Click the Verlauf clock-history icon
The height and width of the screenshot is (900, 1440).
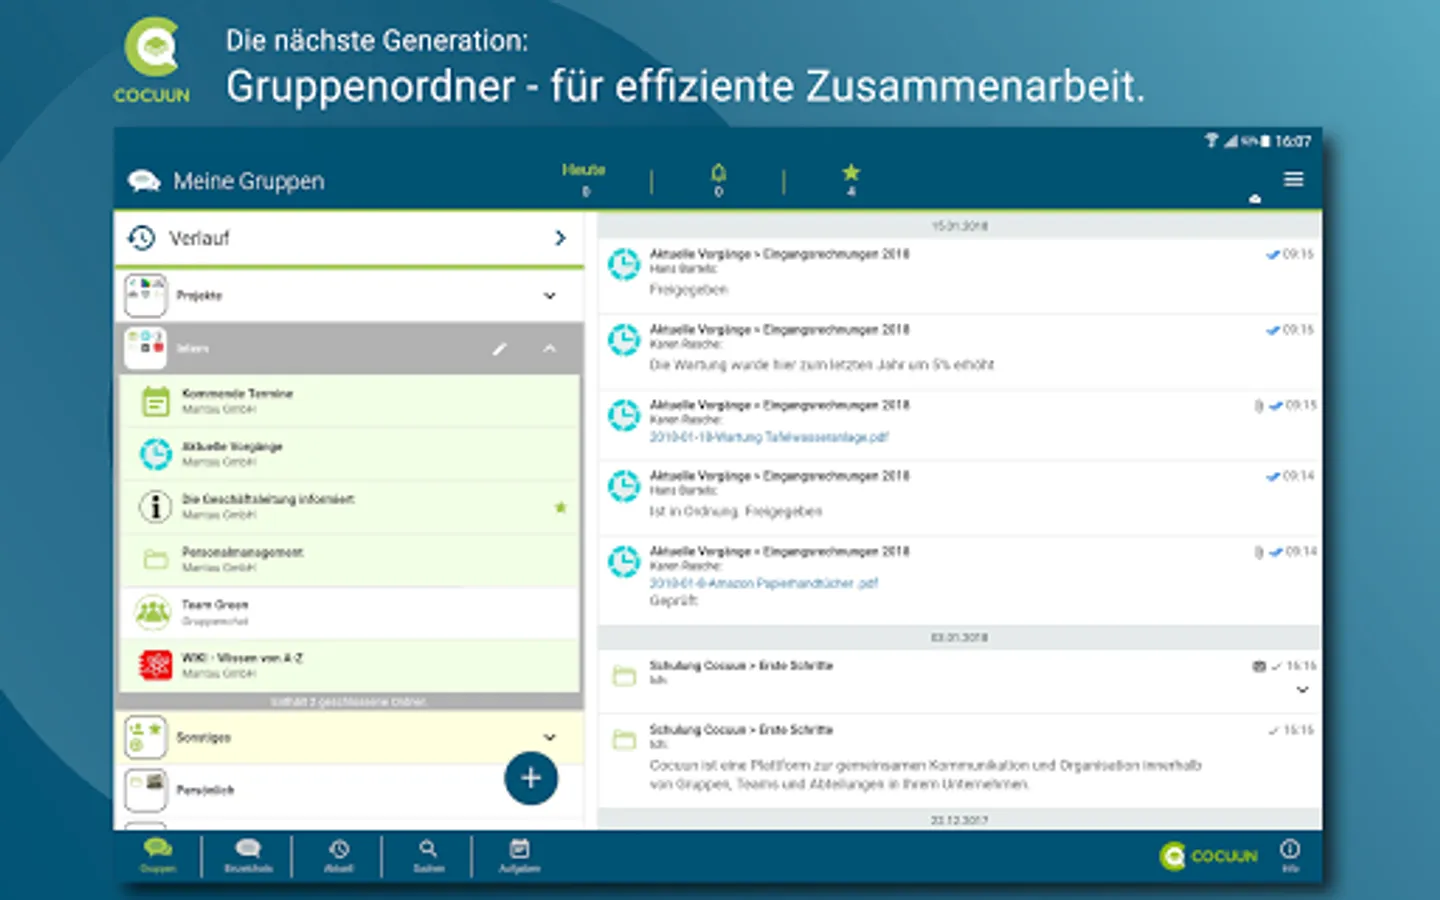141,238
